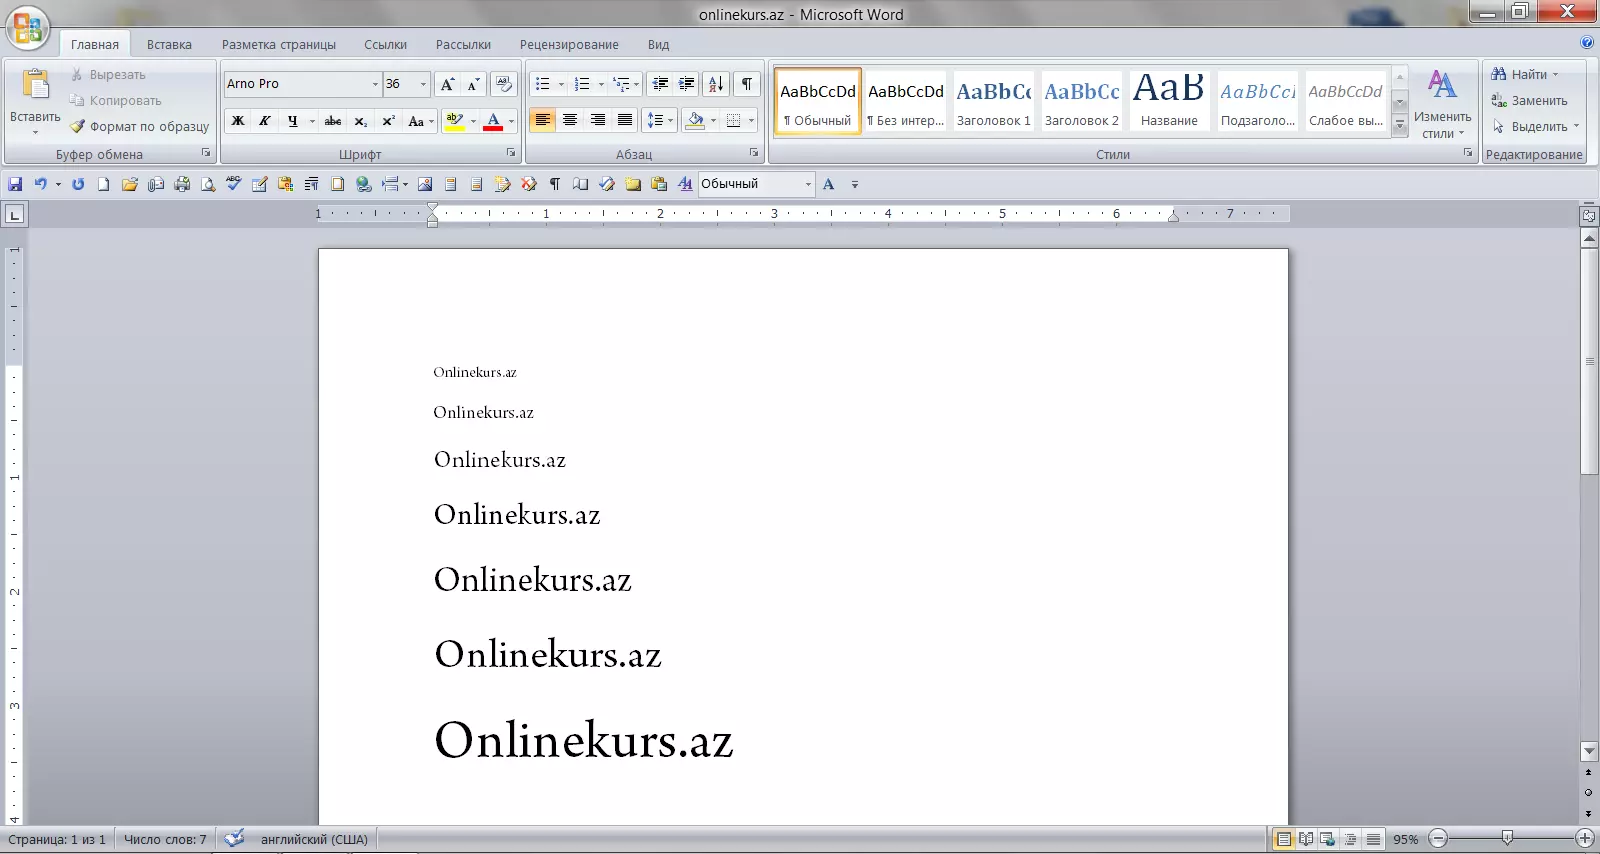Viewport: 1600px width, 854px height.
Task: Open the Обычный style dropdown in toolbar
Action: click(808, 184)
